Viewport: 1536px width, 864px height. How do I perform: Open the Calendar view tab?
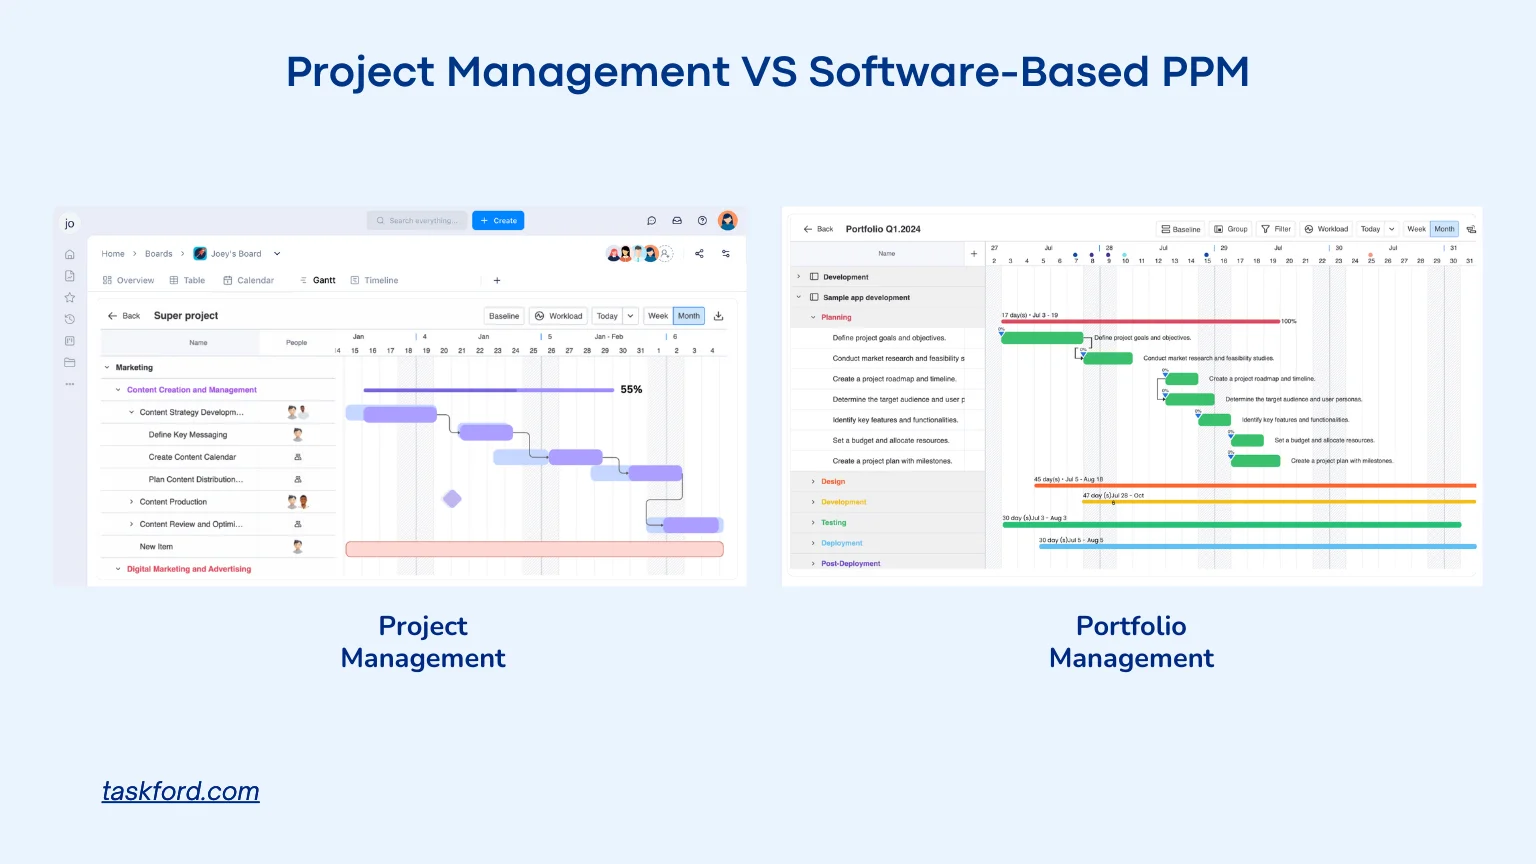[x=249, y=281]
